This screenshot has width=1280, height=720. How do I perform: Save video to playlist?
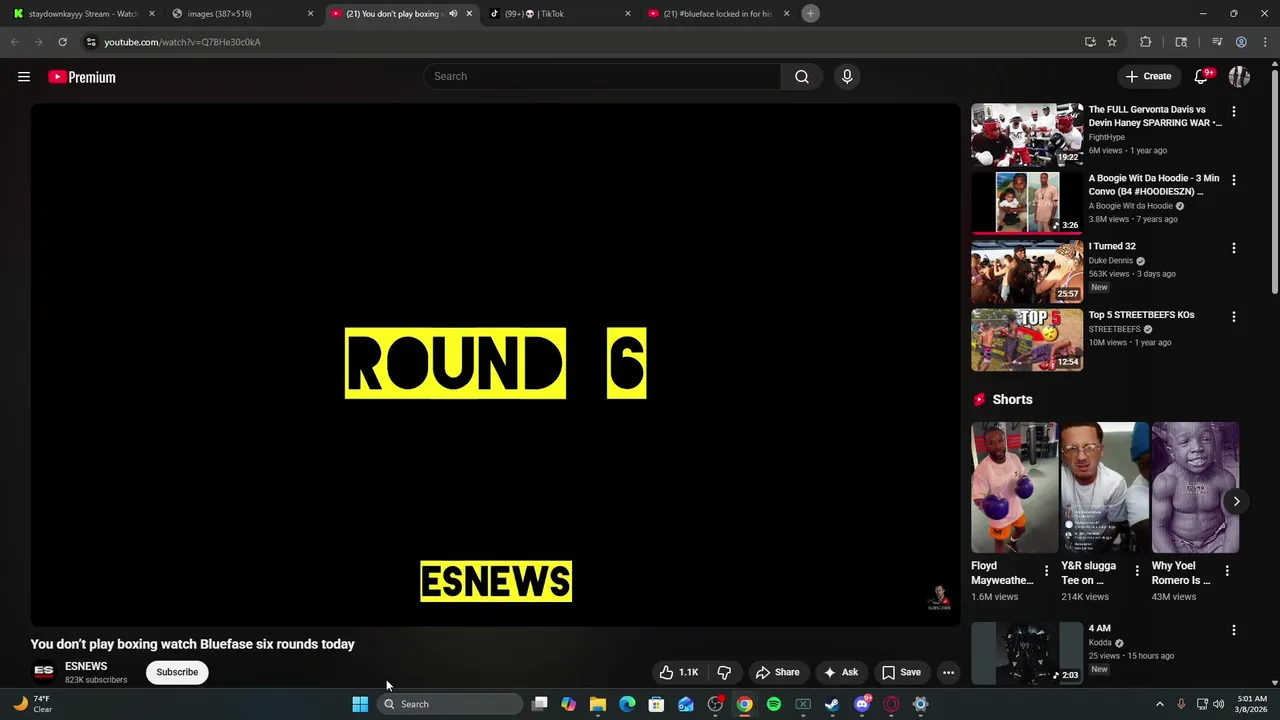click(x=901, y=672)
